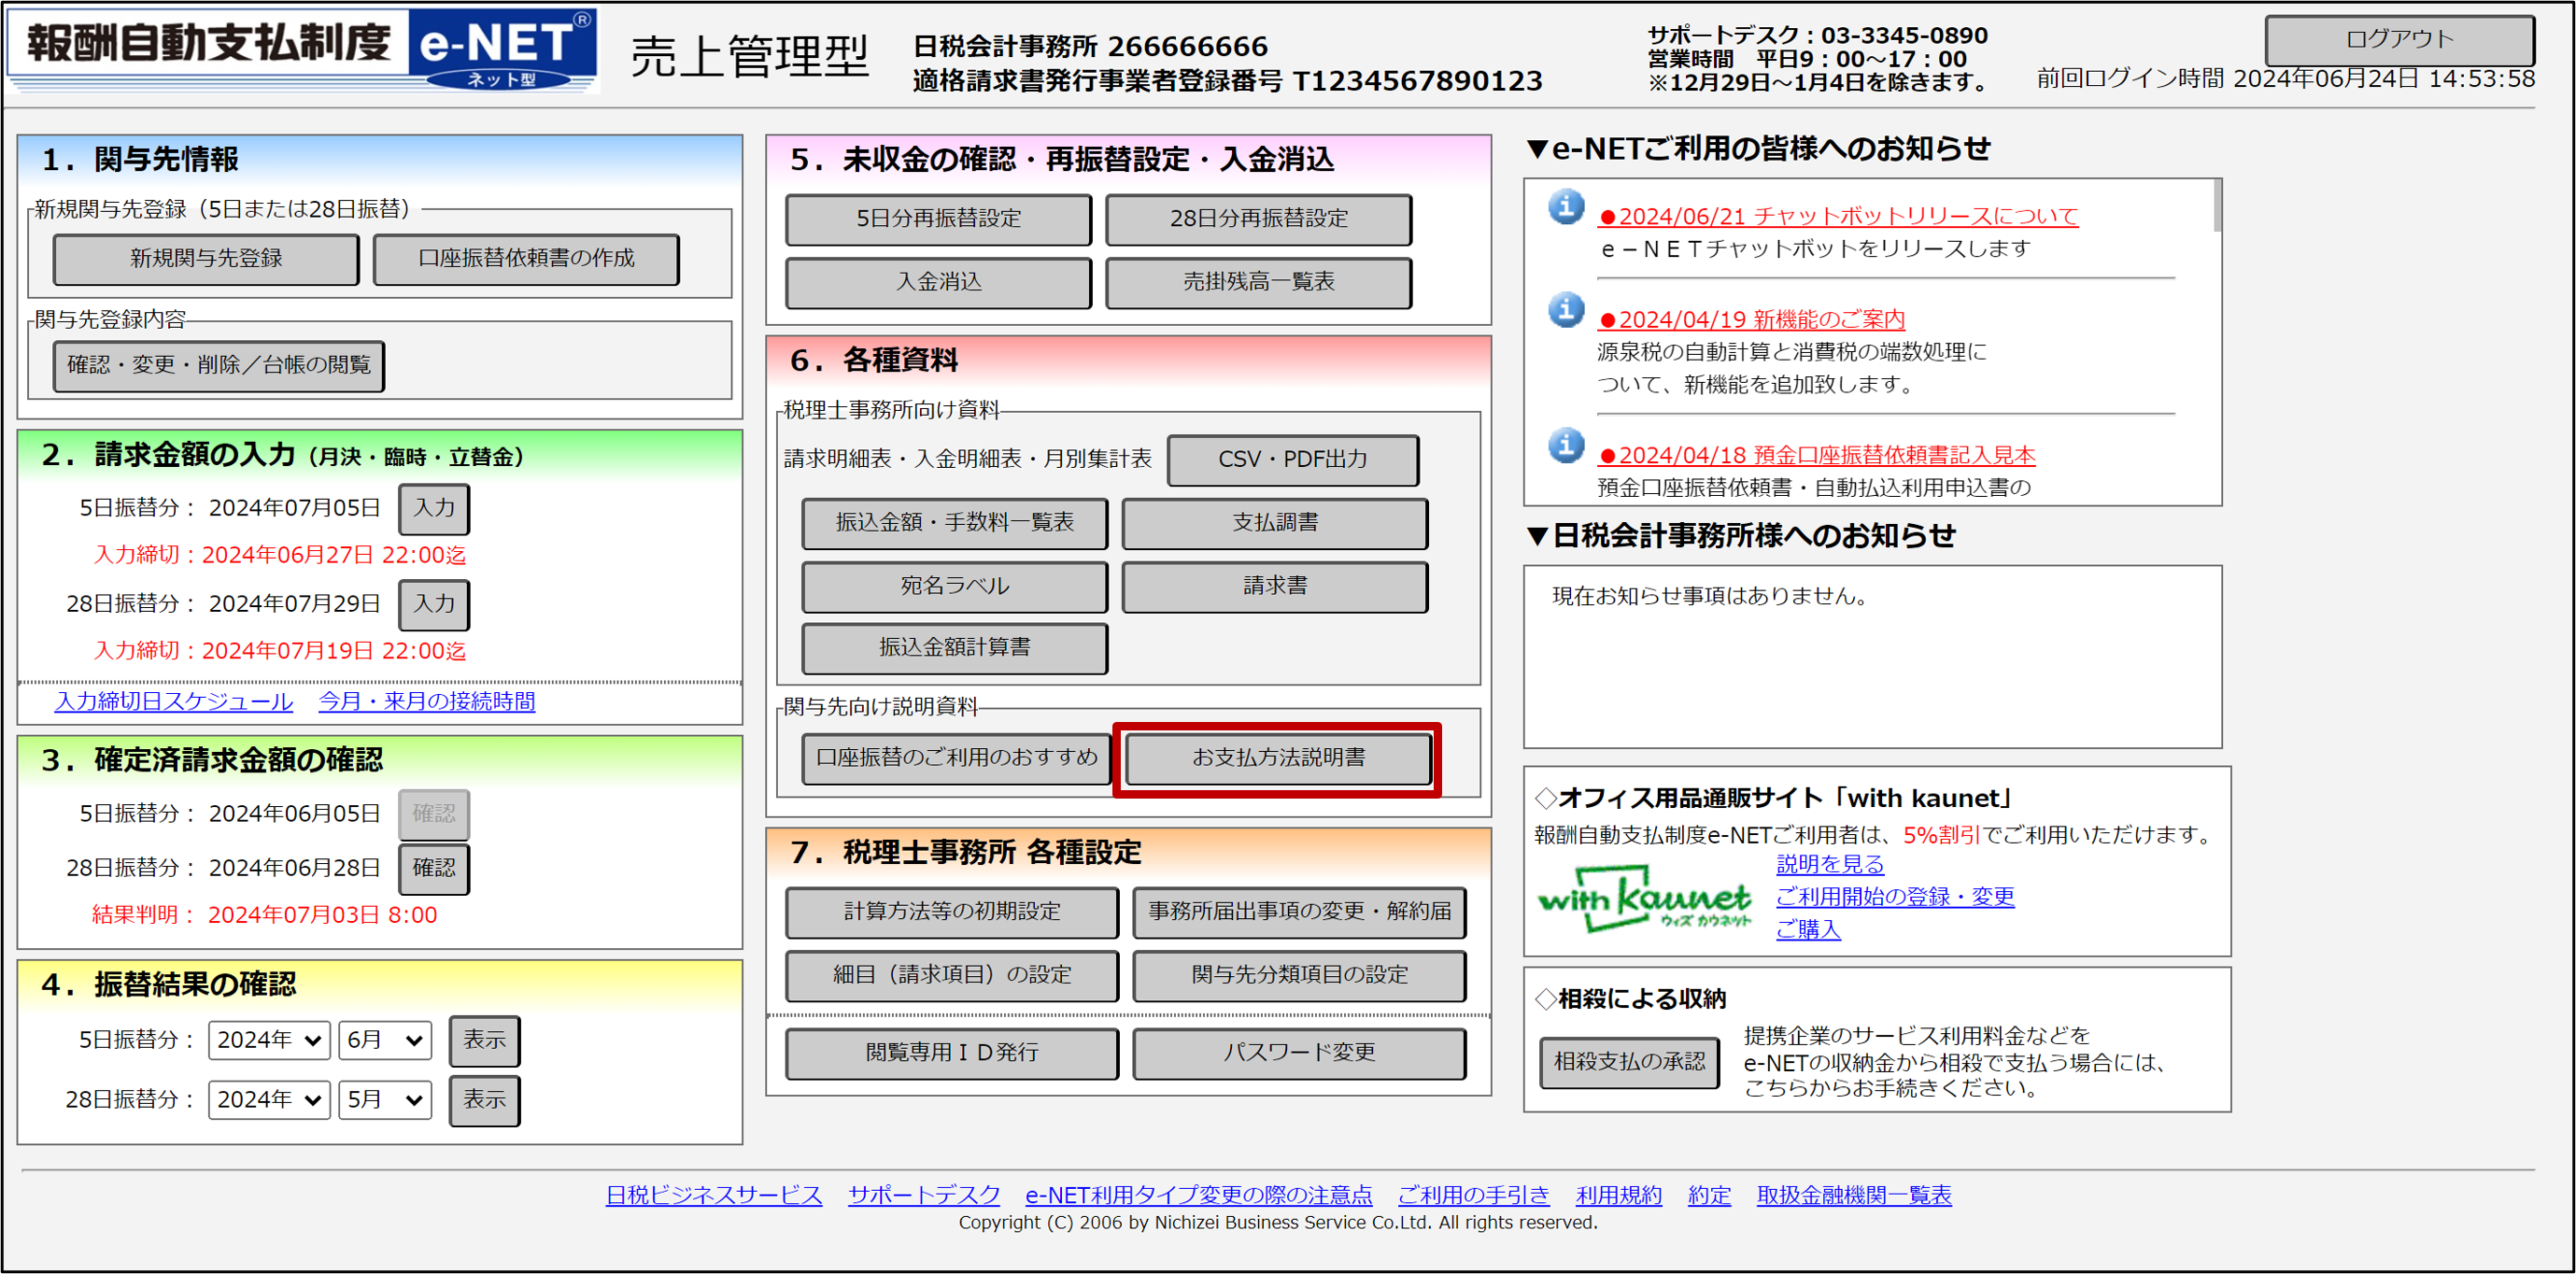
Task: Open month dropdown showing 6月
Action: pos(384,1040)
